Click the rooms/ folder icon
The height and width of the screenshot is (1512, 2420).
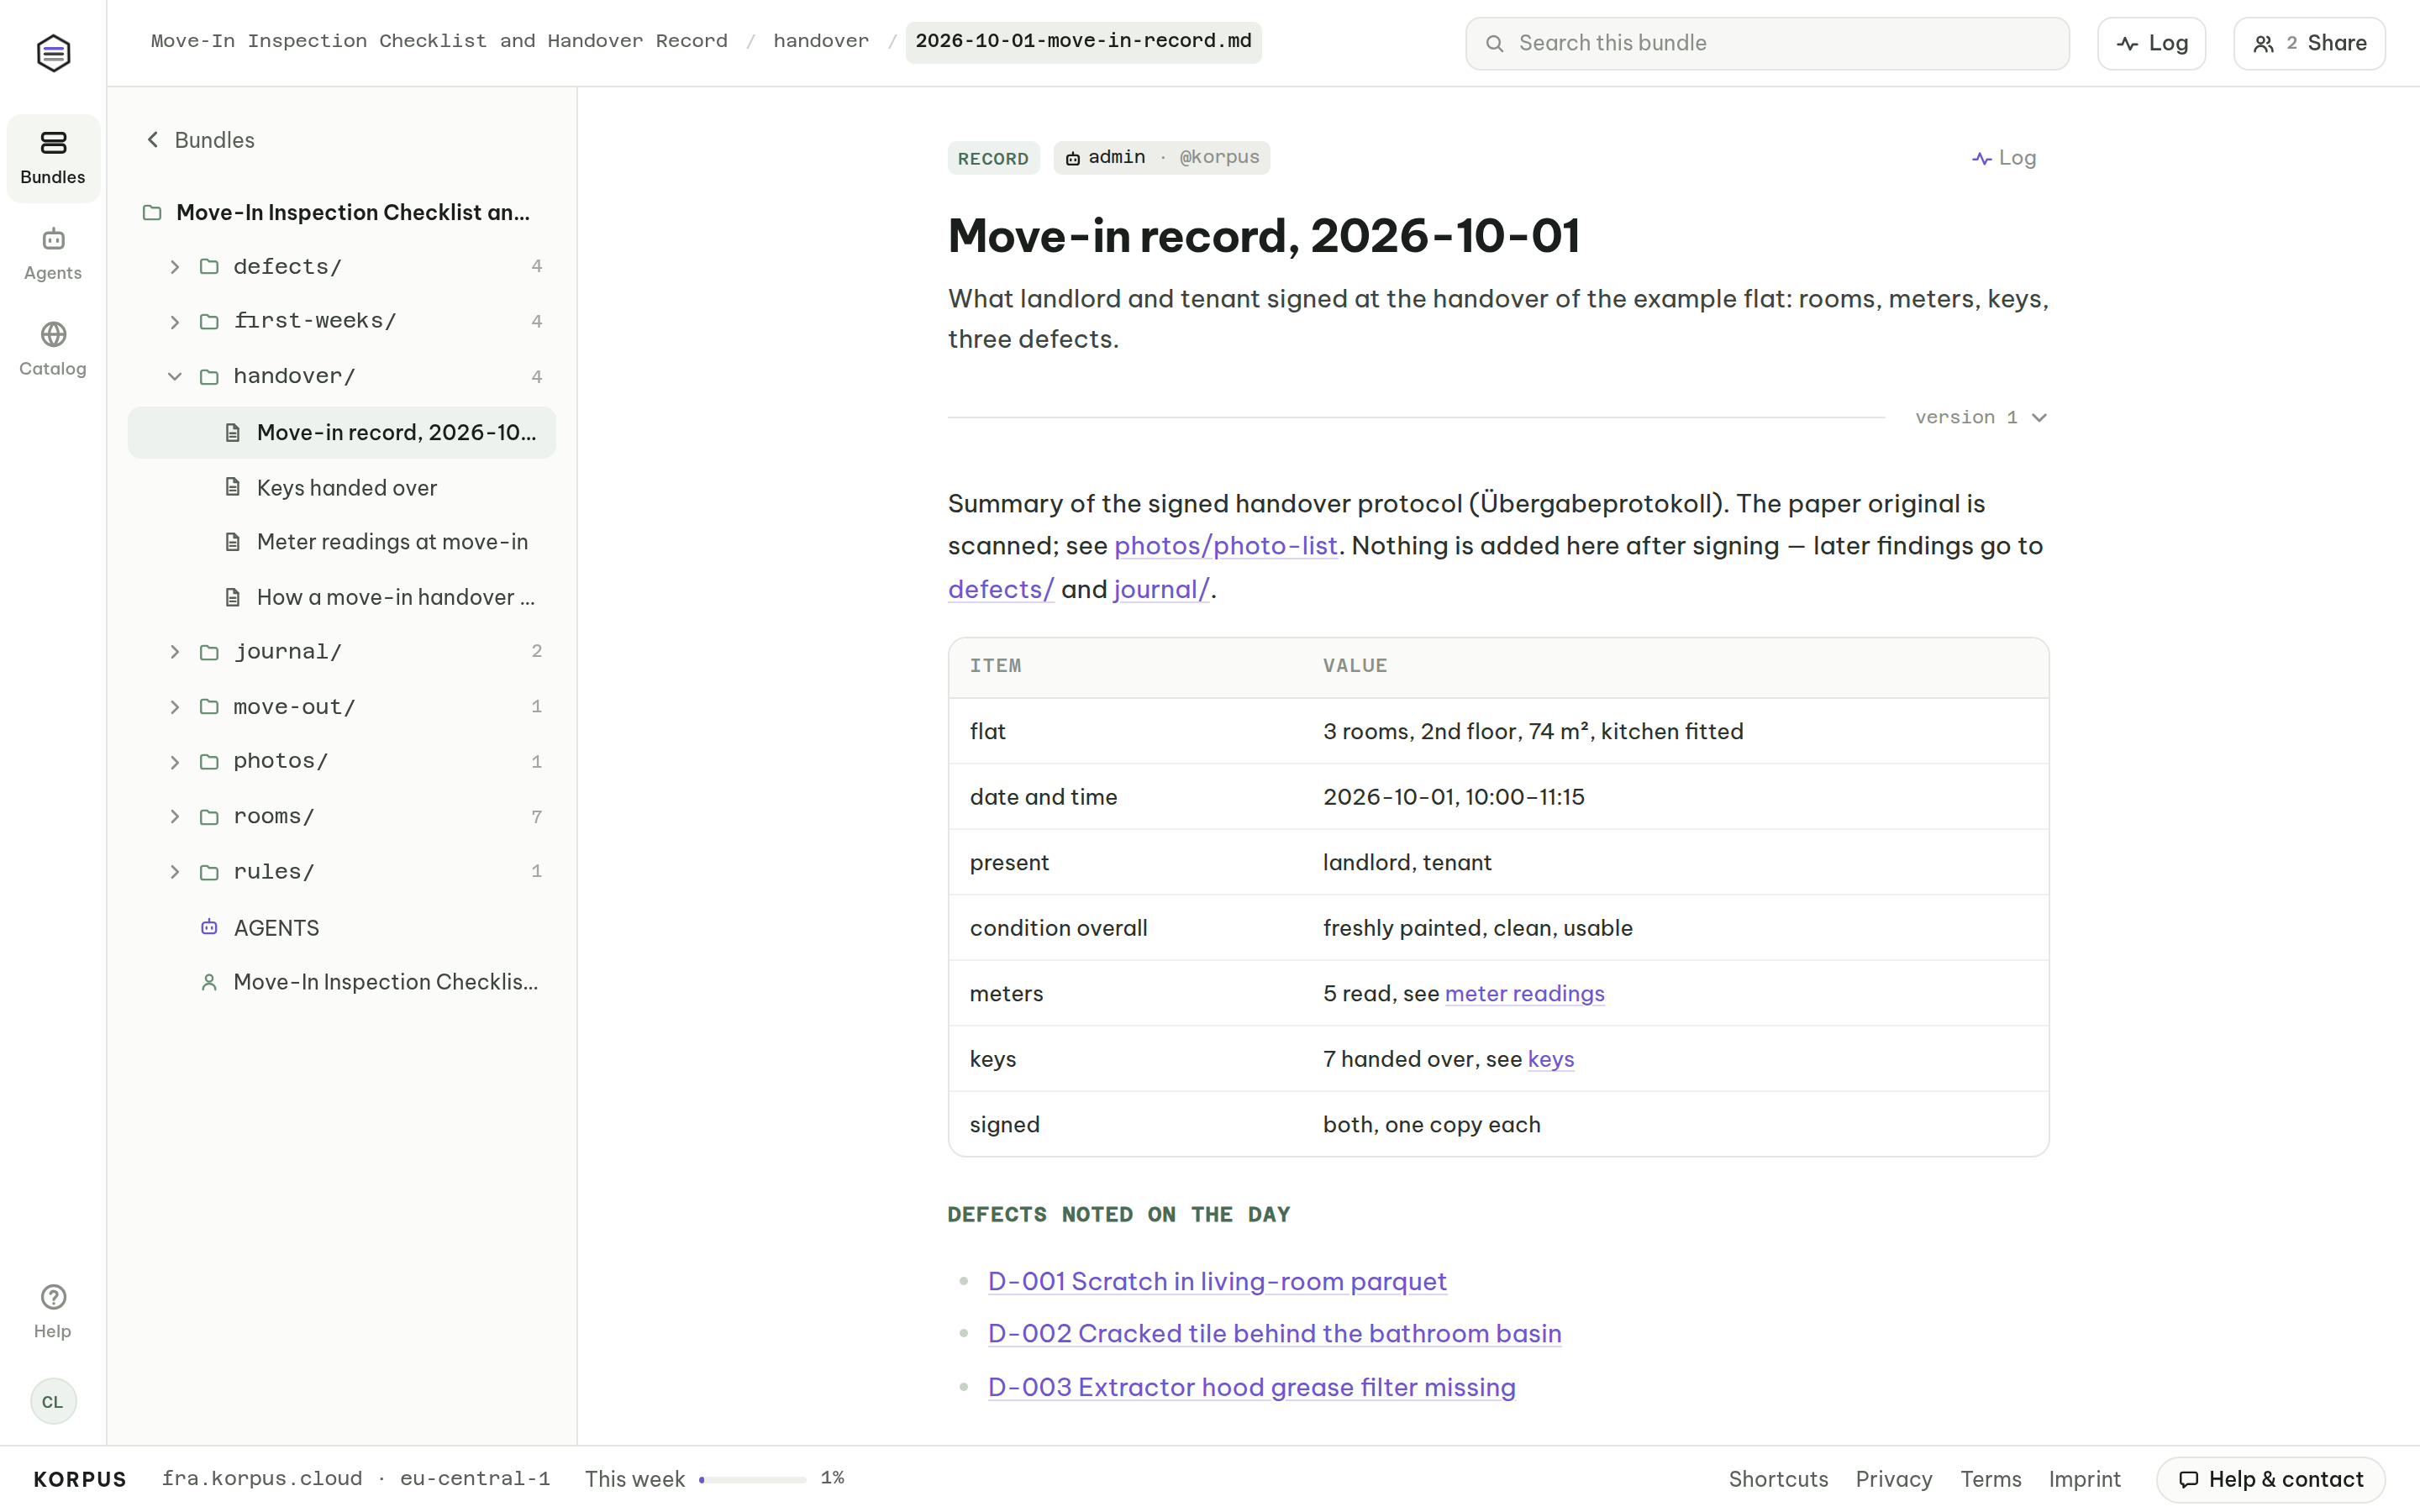tap(209, 817)
